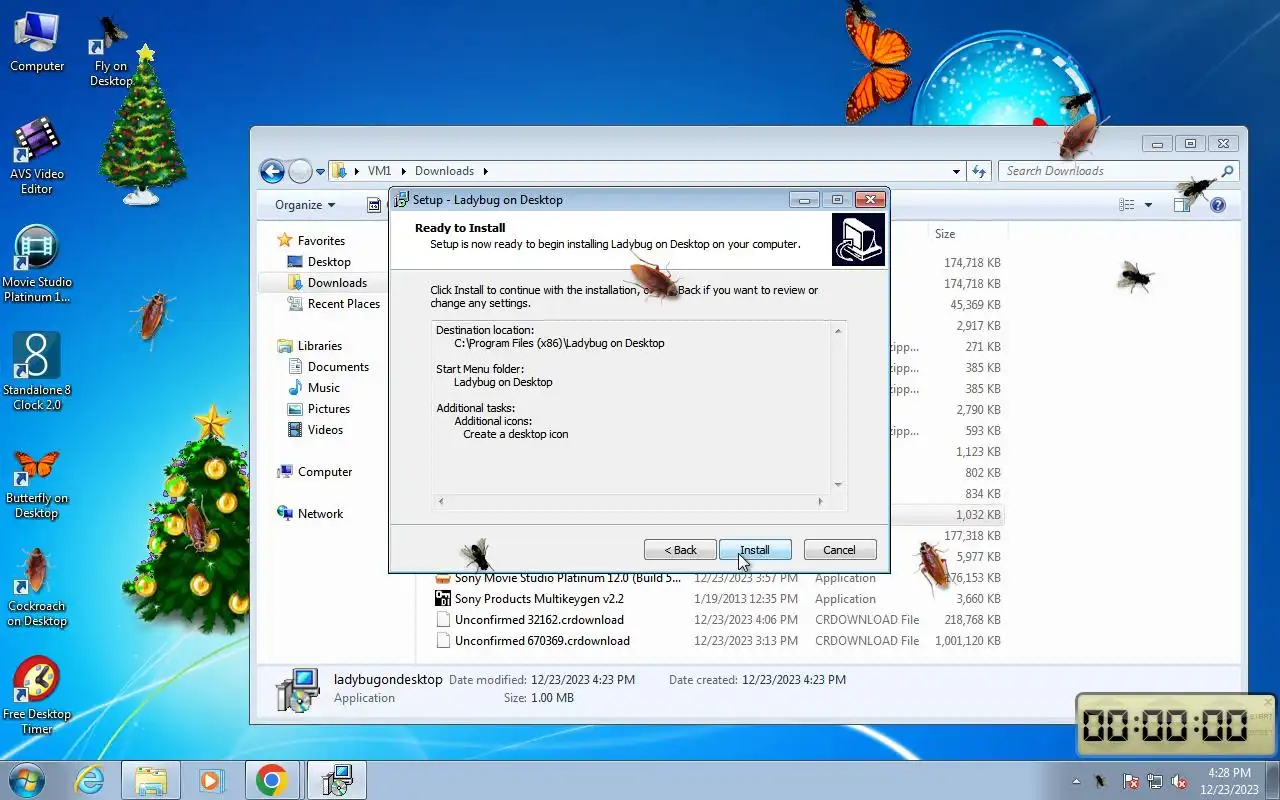Launch Internet Explorer from taskbar
1280x800 pixels.
pyautogui.click(x=89, y=780)
